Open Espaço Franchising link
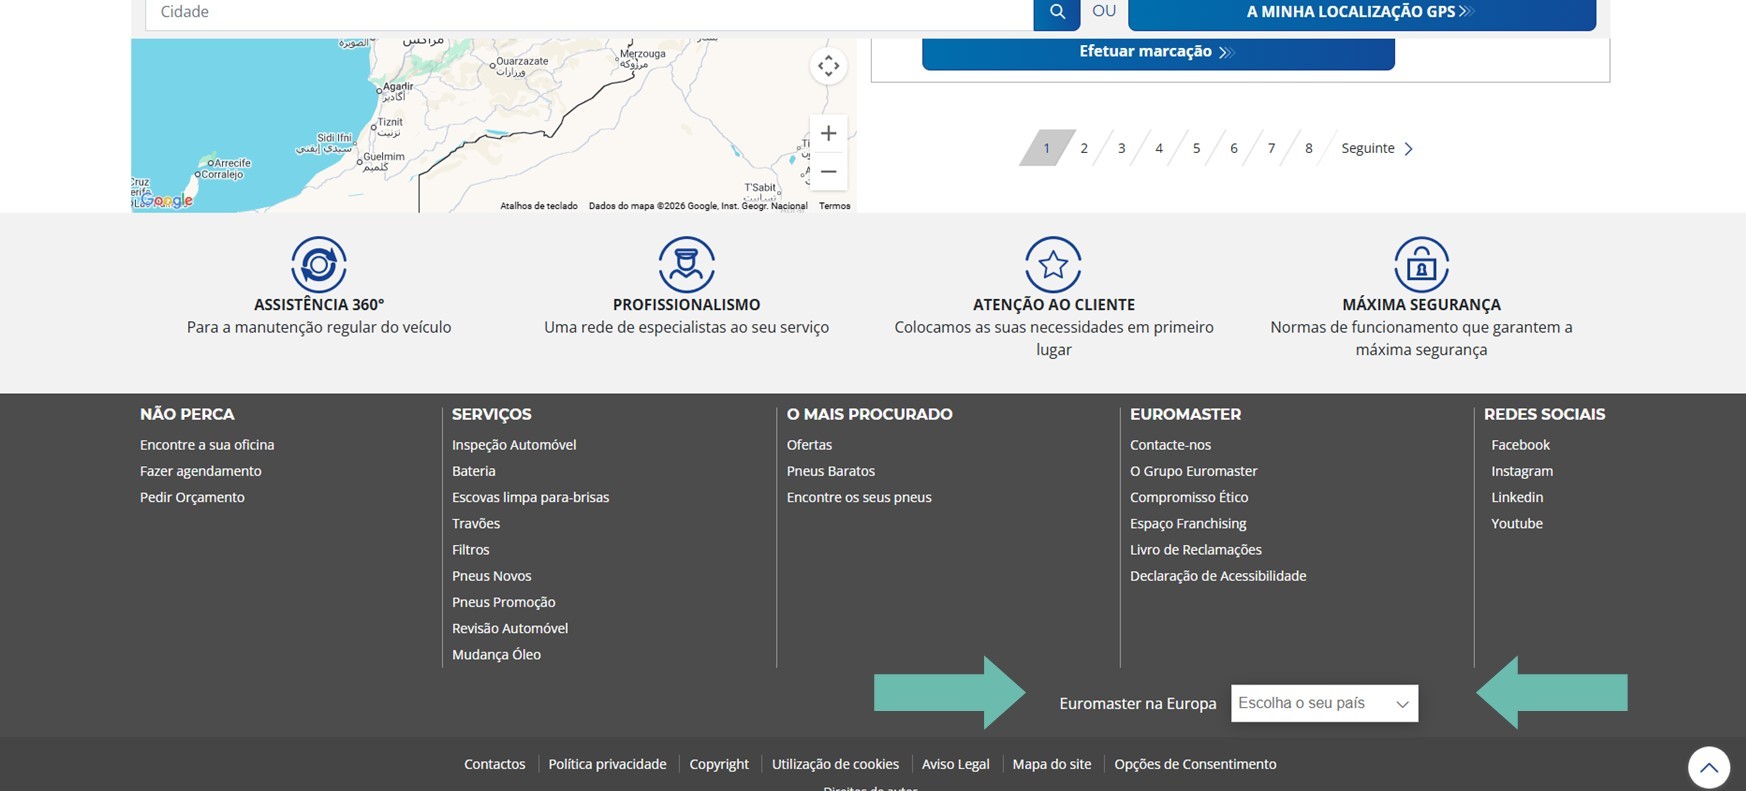The image size is (1746, 791). 1188,523
